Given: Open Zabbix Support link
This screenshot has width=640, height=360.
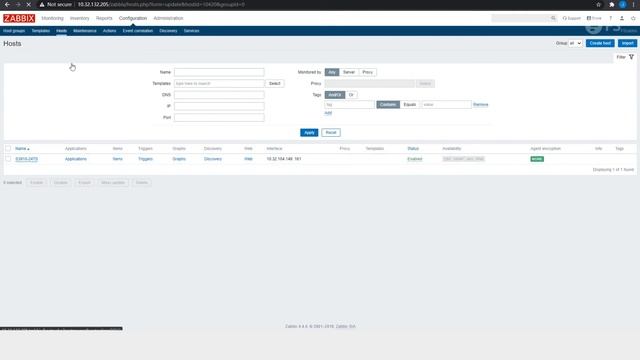Looking at the screenshot, I should tap(571, 18).
